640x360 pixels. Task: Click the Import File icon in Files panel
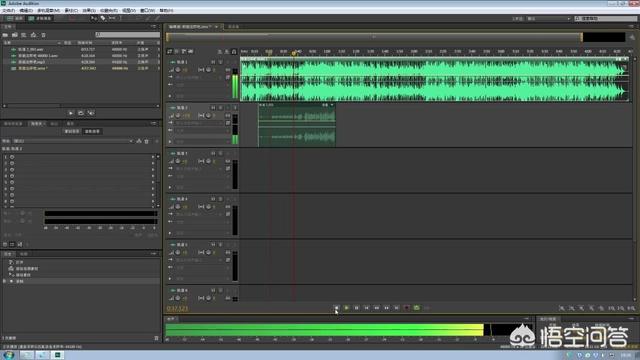click(15, 35)
